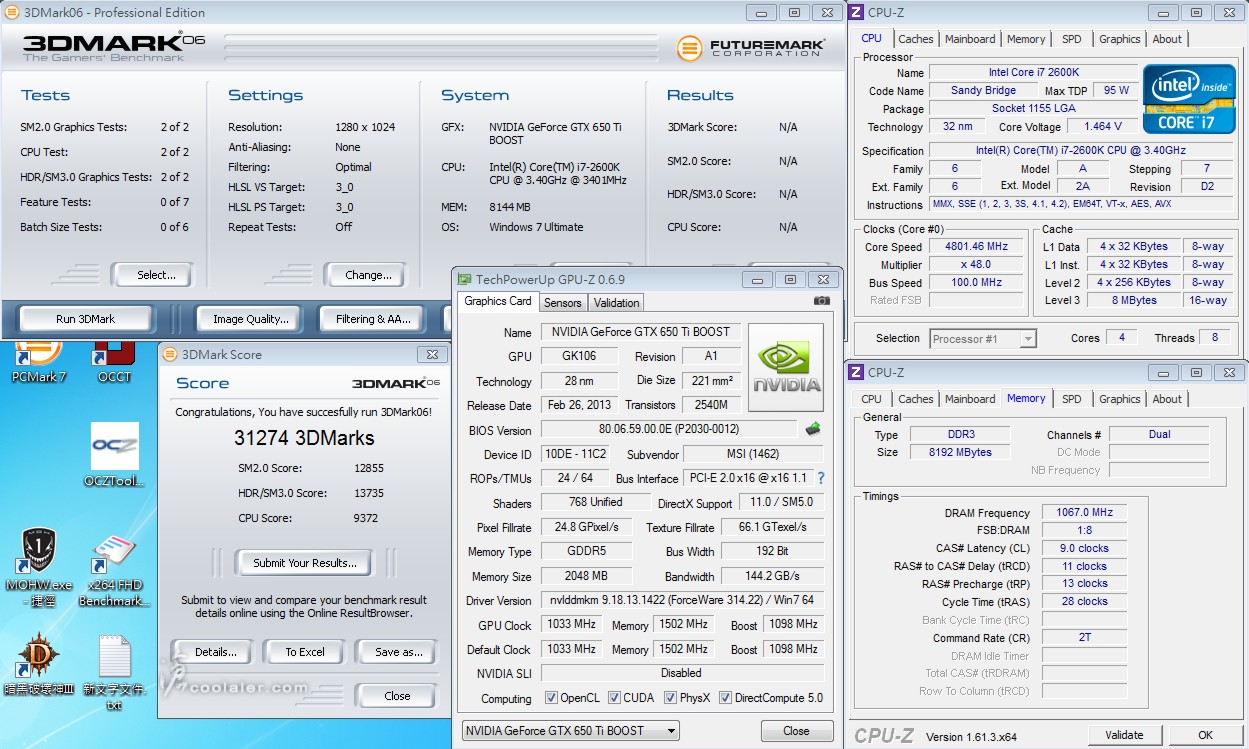Open the About tab in lower CPU-Z window
The image size is (1249, 749).
click(1167, 399)
